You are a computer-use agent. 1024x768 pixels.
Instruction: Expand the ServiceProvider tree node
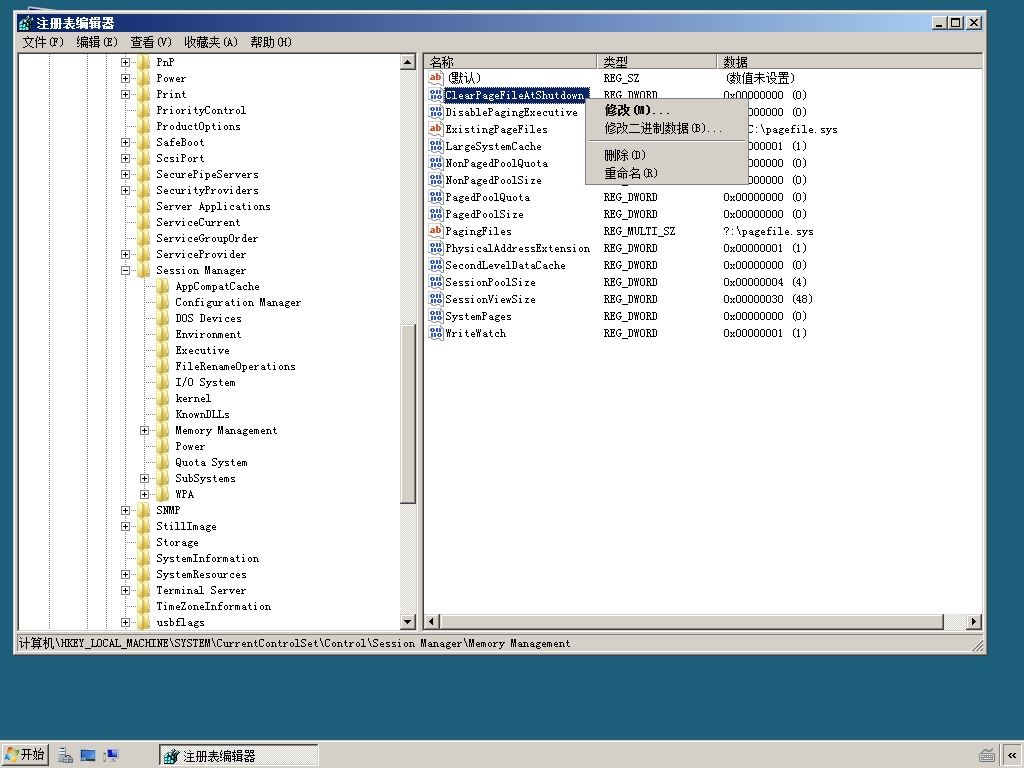(x=125, y=255)
